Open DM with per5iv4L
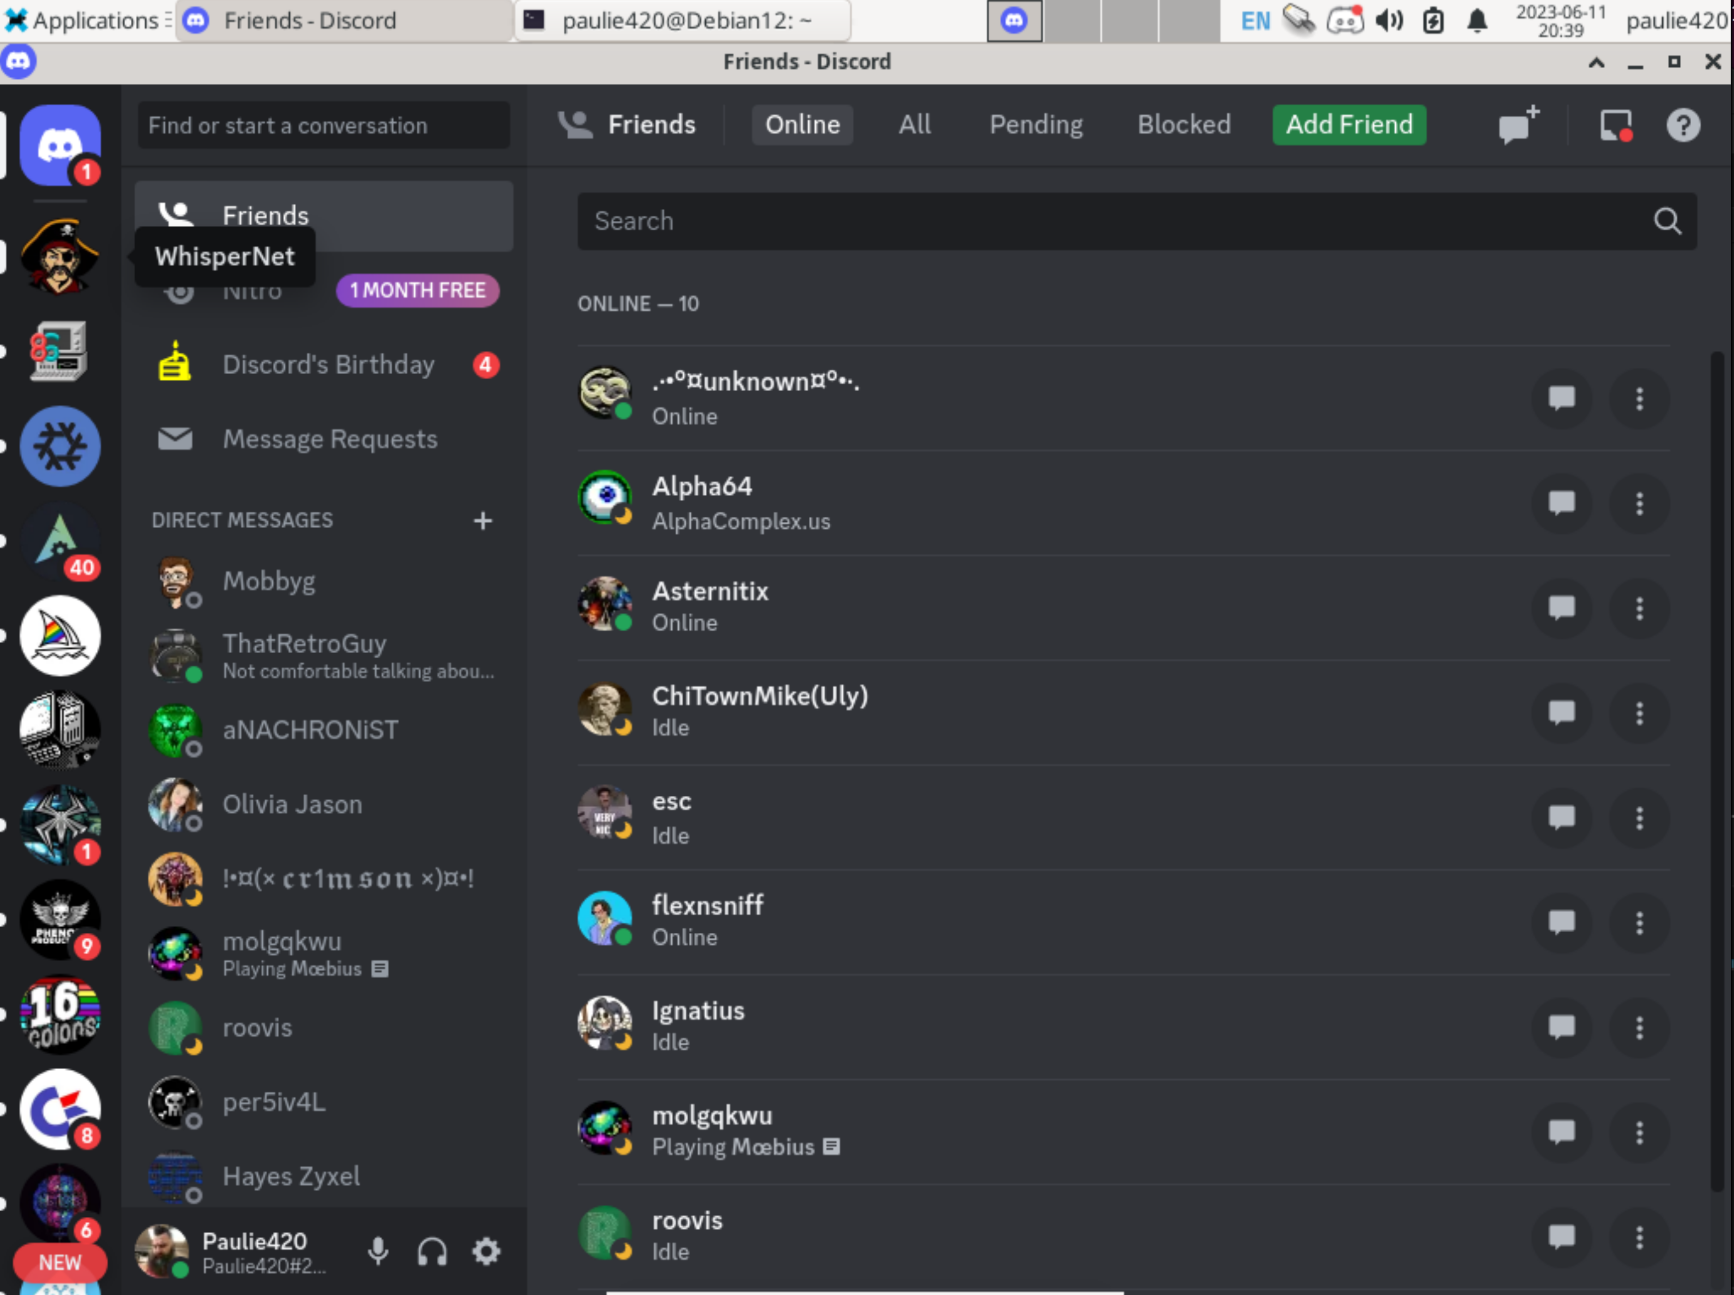 [324, 1103]
